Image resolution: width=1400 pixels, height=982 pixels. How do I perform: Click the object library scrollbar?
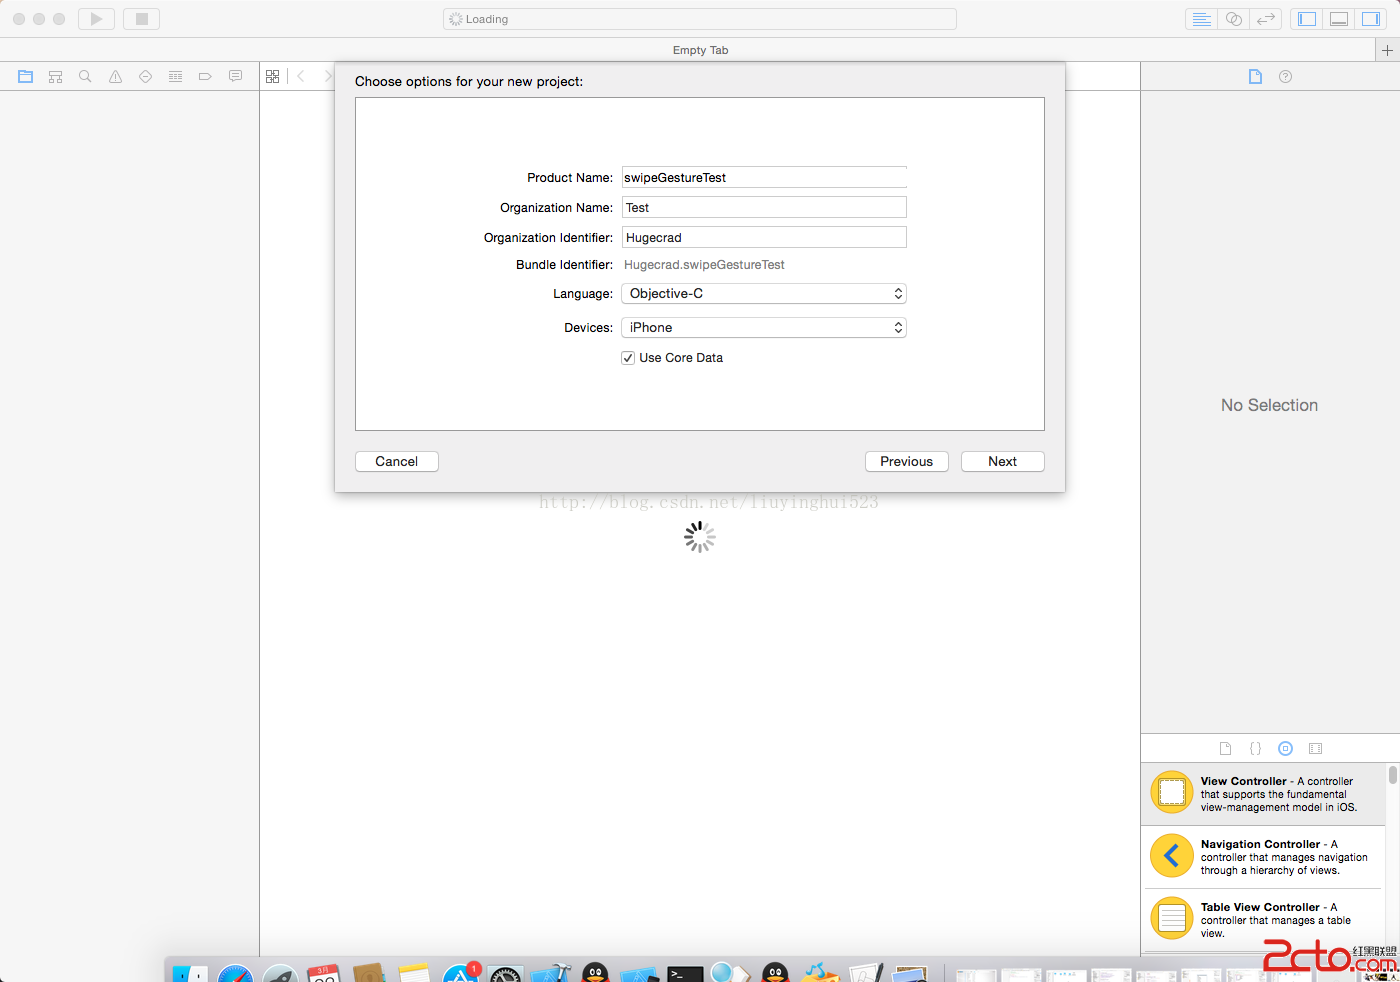(x=1392, y=776)
